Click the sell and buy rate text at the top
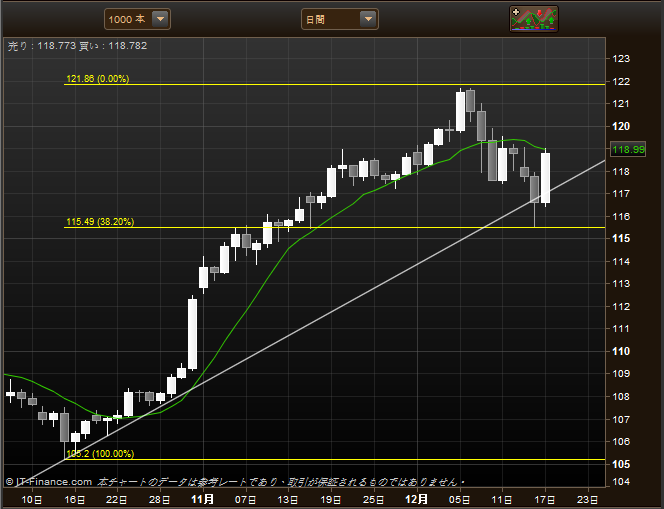664x509 pixels. [77, 46]
